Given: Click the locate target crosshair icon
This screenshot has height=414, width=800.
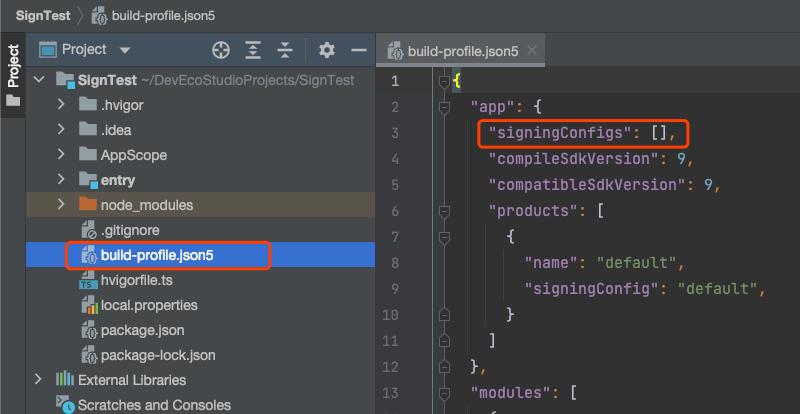Looking at the screenshot, I should point(221,49).
